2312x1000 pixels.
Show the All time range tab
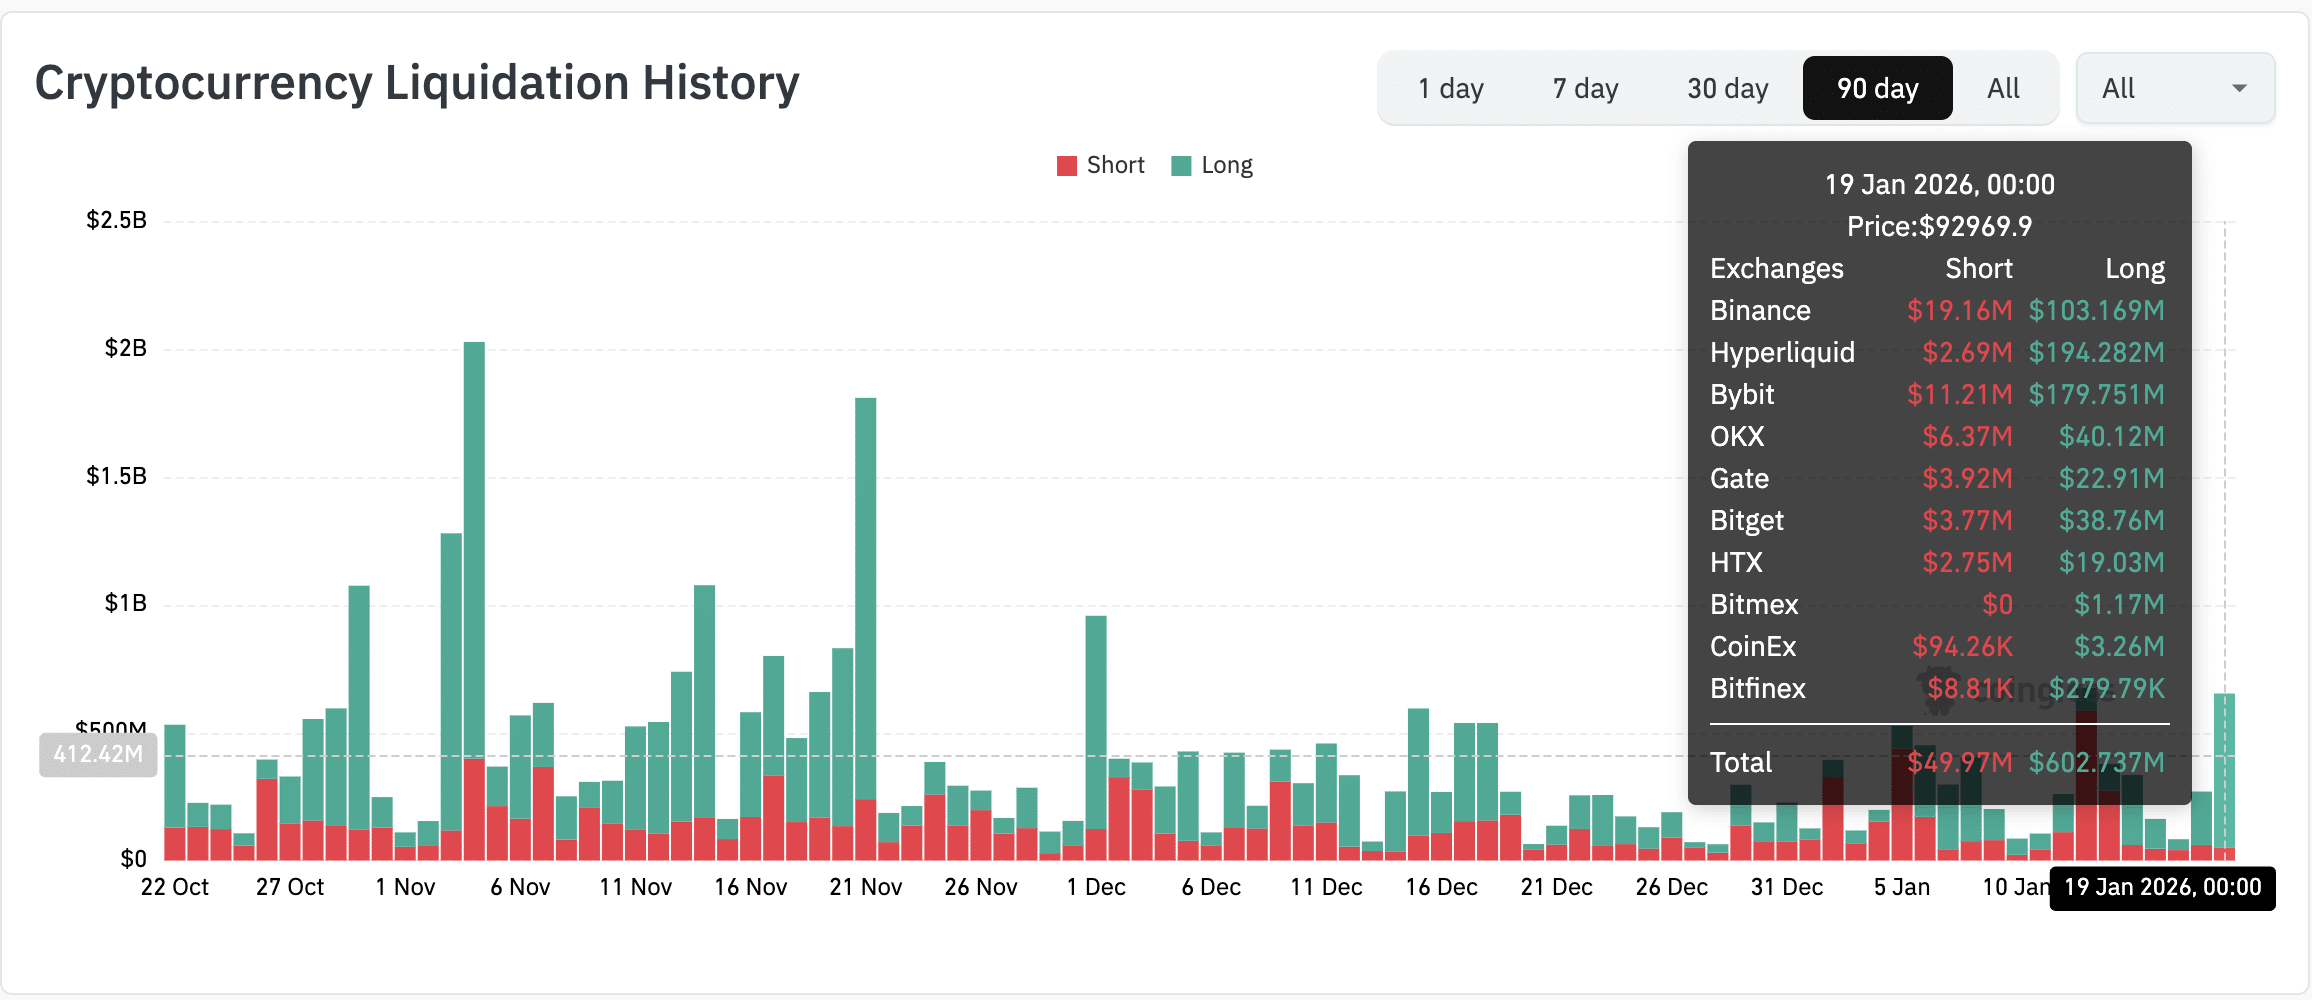coord(2003,89)
